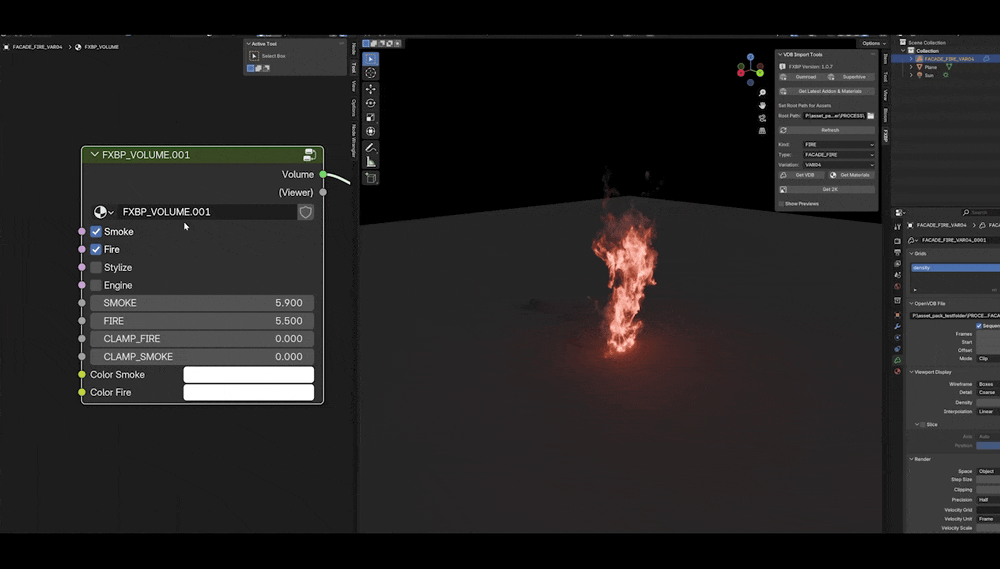Open the viewport Options dropdown

[x=874, y=43]
